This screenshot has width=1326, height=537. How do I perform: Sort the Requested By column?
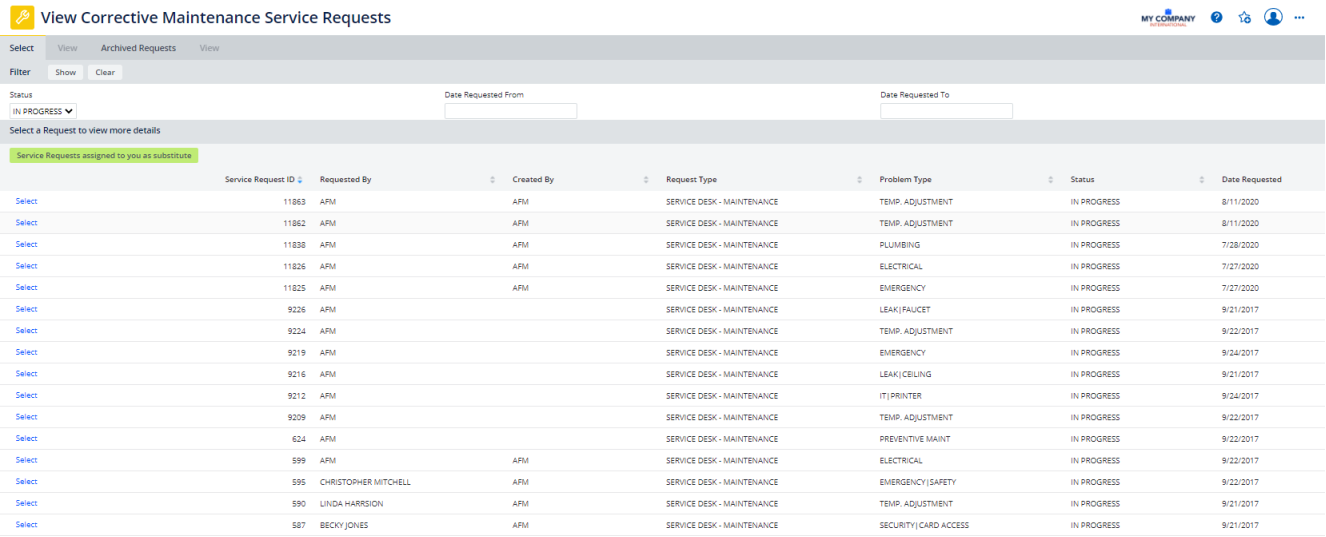492,180
